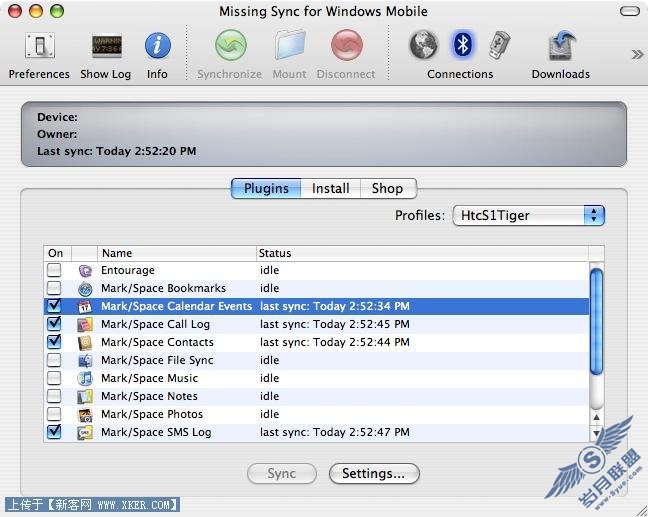
Task: Click 'last sync: Today 2:52:47 PM' status
Action: 335,433
